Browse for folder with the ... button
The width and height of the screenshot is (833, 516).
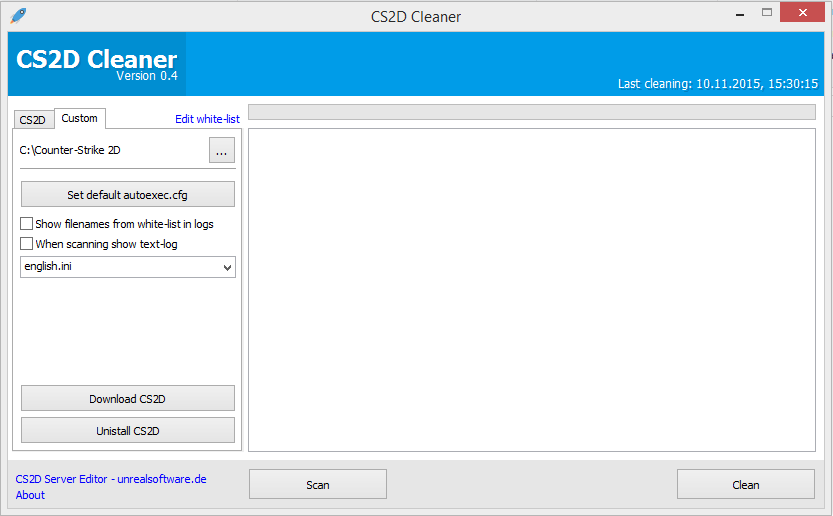point(222,150)
